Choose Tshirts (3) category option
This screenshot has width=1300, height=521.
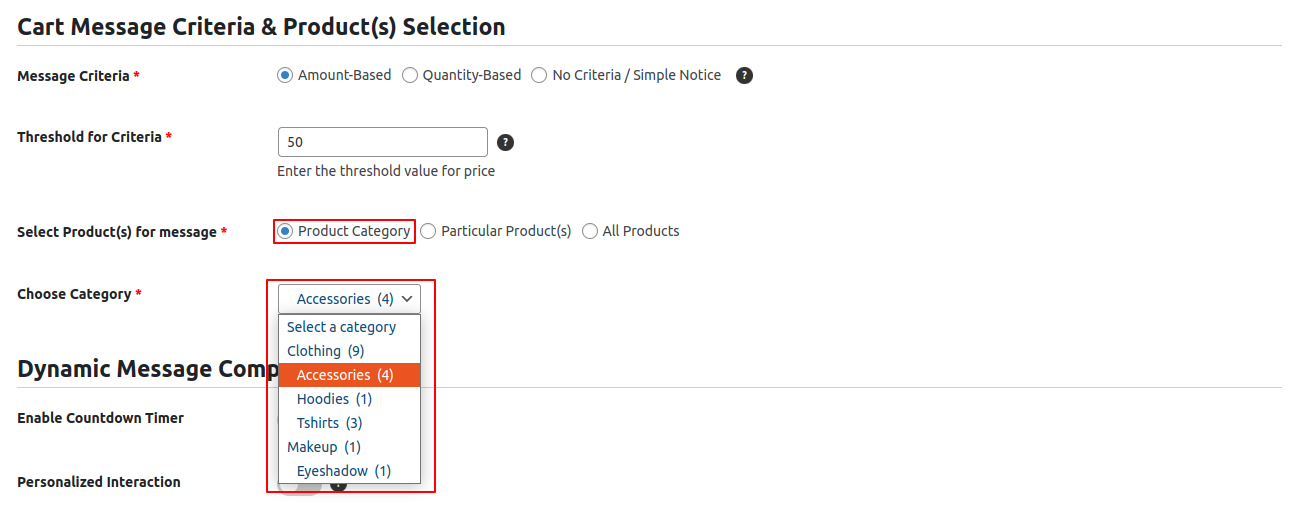tap(331, 423)
